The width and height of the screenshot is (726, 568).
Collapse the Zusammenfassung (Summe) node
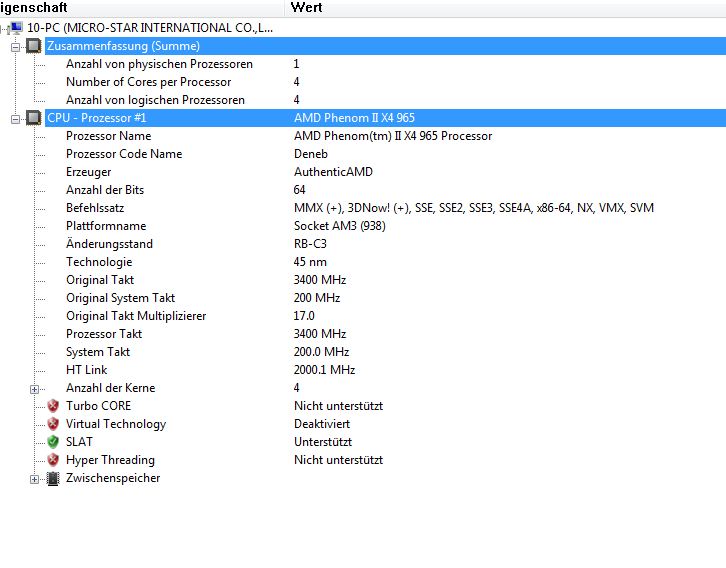16,47
